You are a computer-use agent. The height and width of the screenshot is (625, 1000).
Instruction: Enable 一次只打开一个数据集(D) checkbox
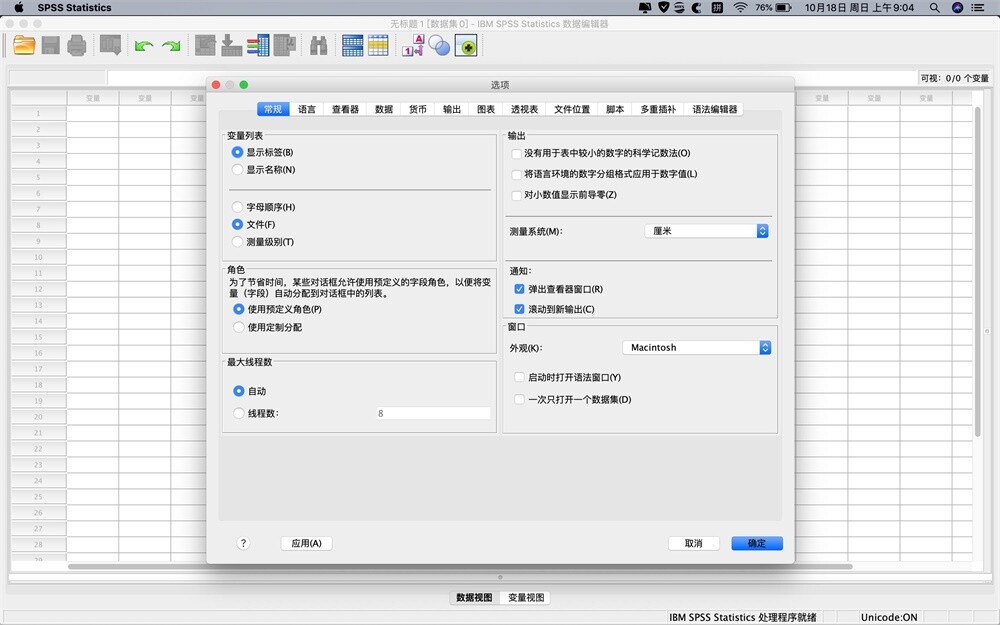coord(519,400)
